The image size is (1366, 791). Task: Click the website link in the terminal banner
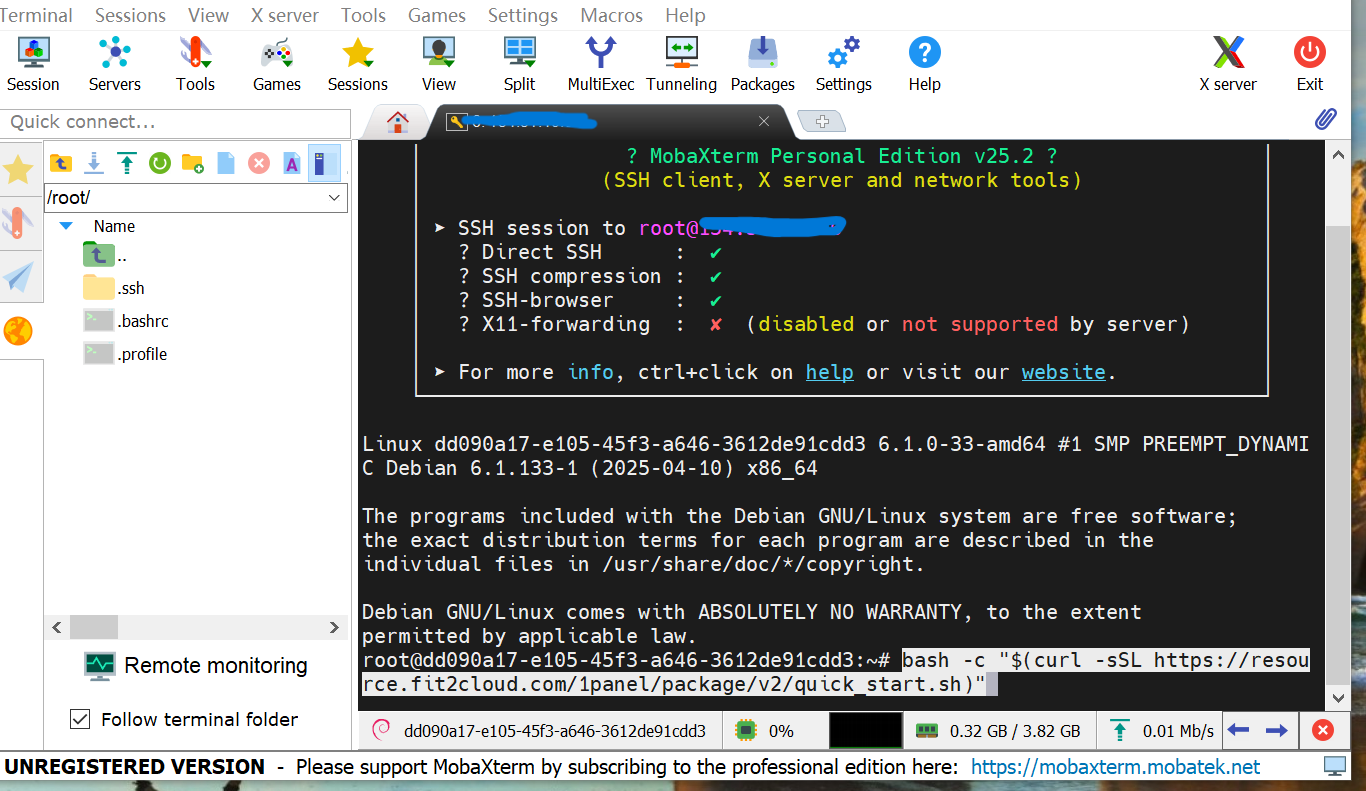[1063, 372]
